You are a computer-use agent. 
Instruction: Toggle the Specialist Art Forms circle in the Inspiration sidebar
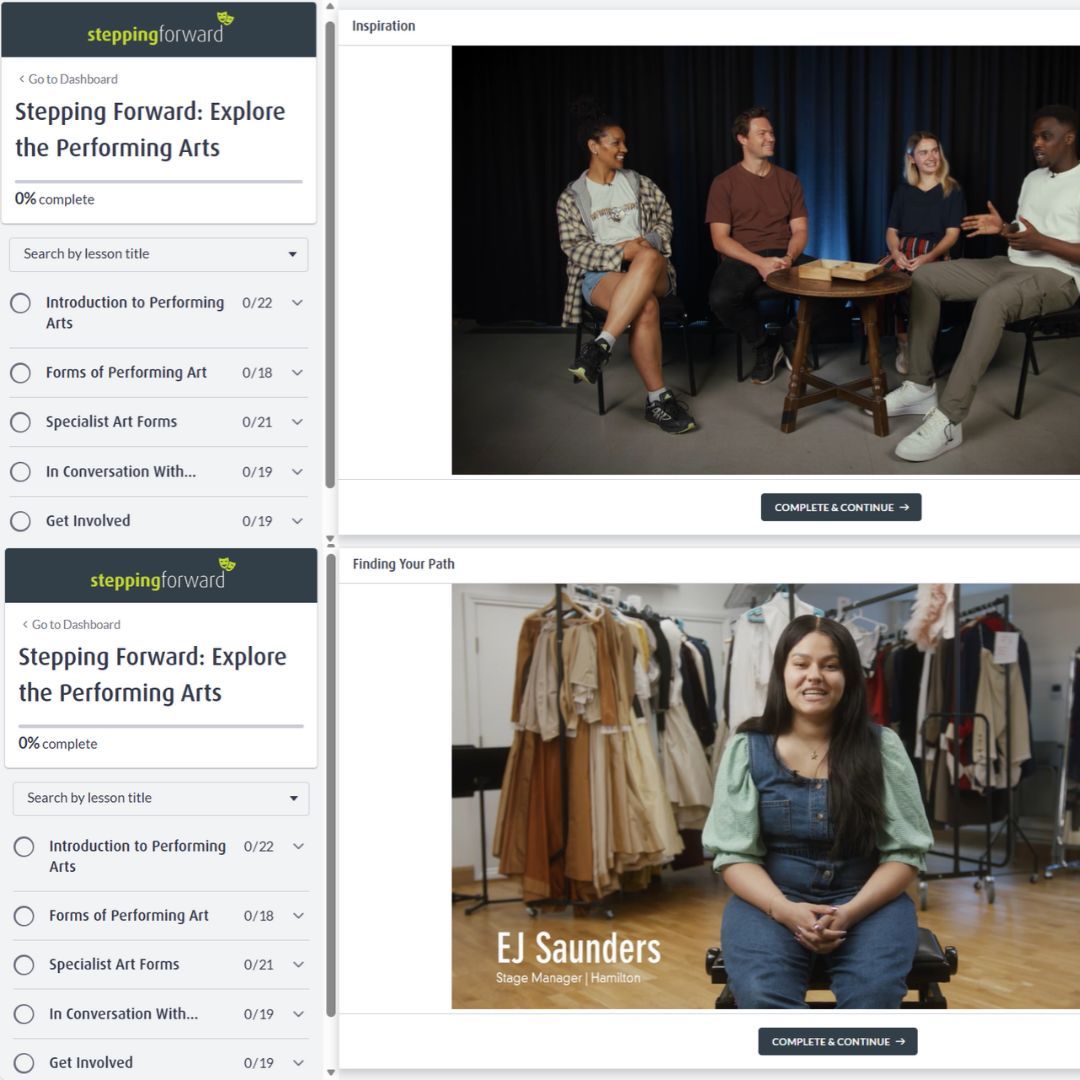[21, 422]
